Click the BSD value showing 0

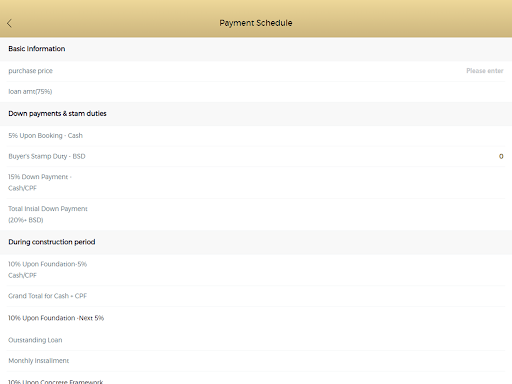501,156
